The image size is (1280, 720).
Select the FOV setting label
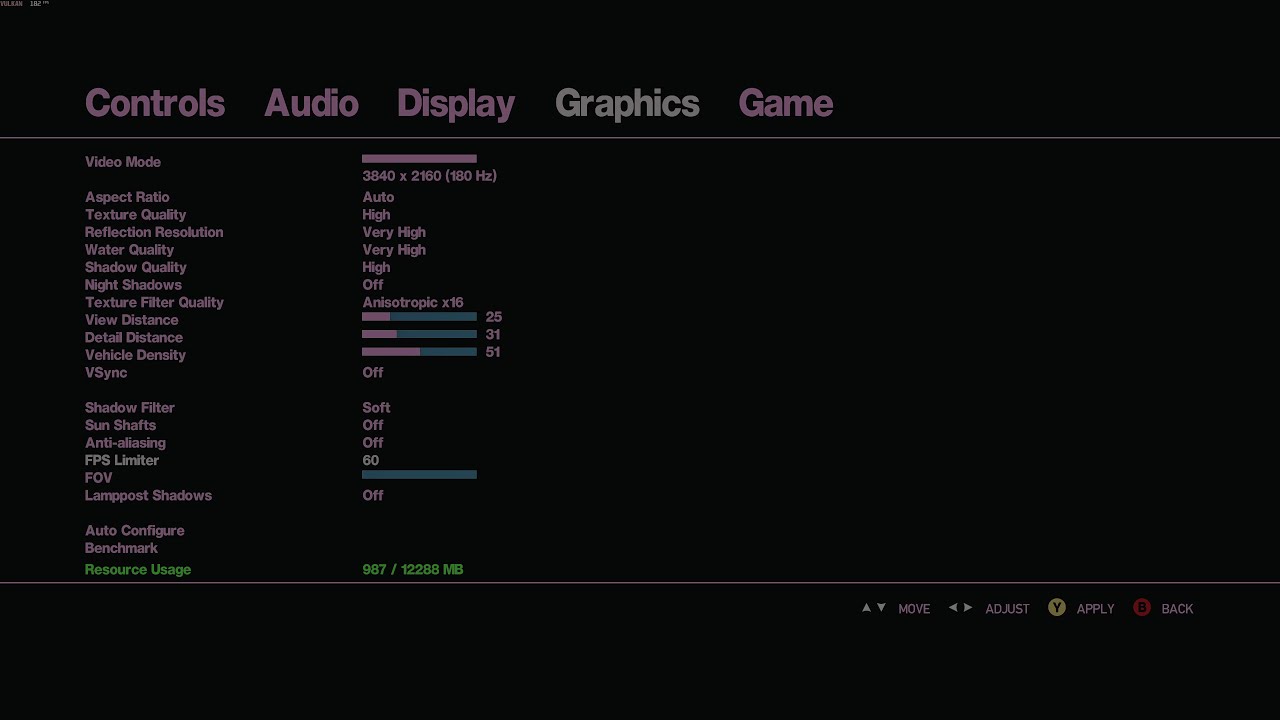pos(99,478)
